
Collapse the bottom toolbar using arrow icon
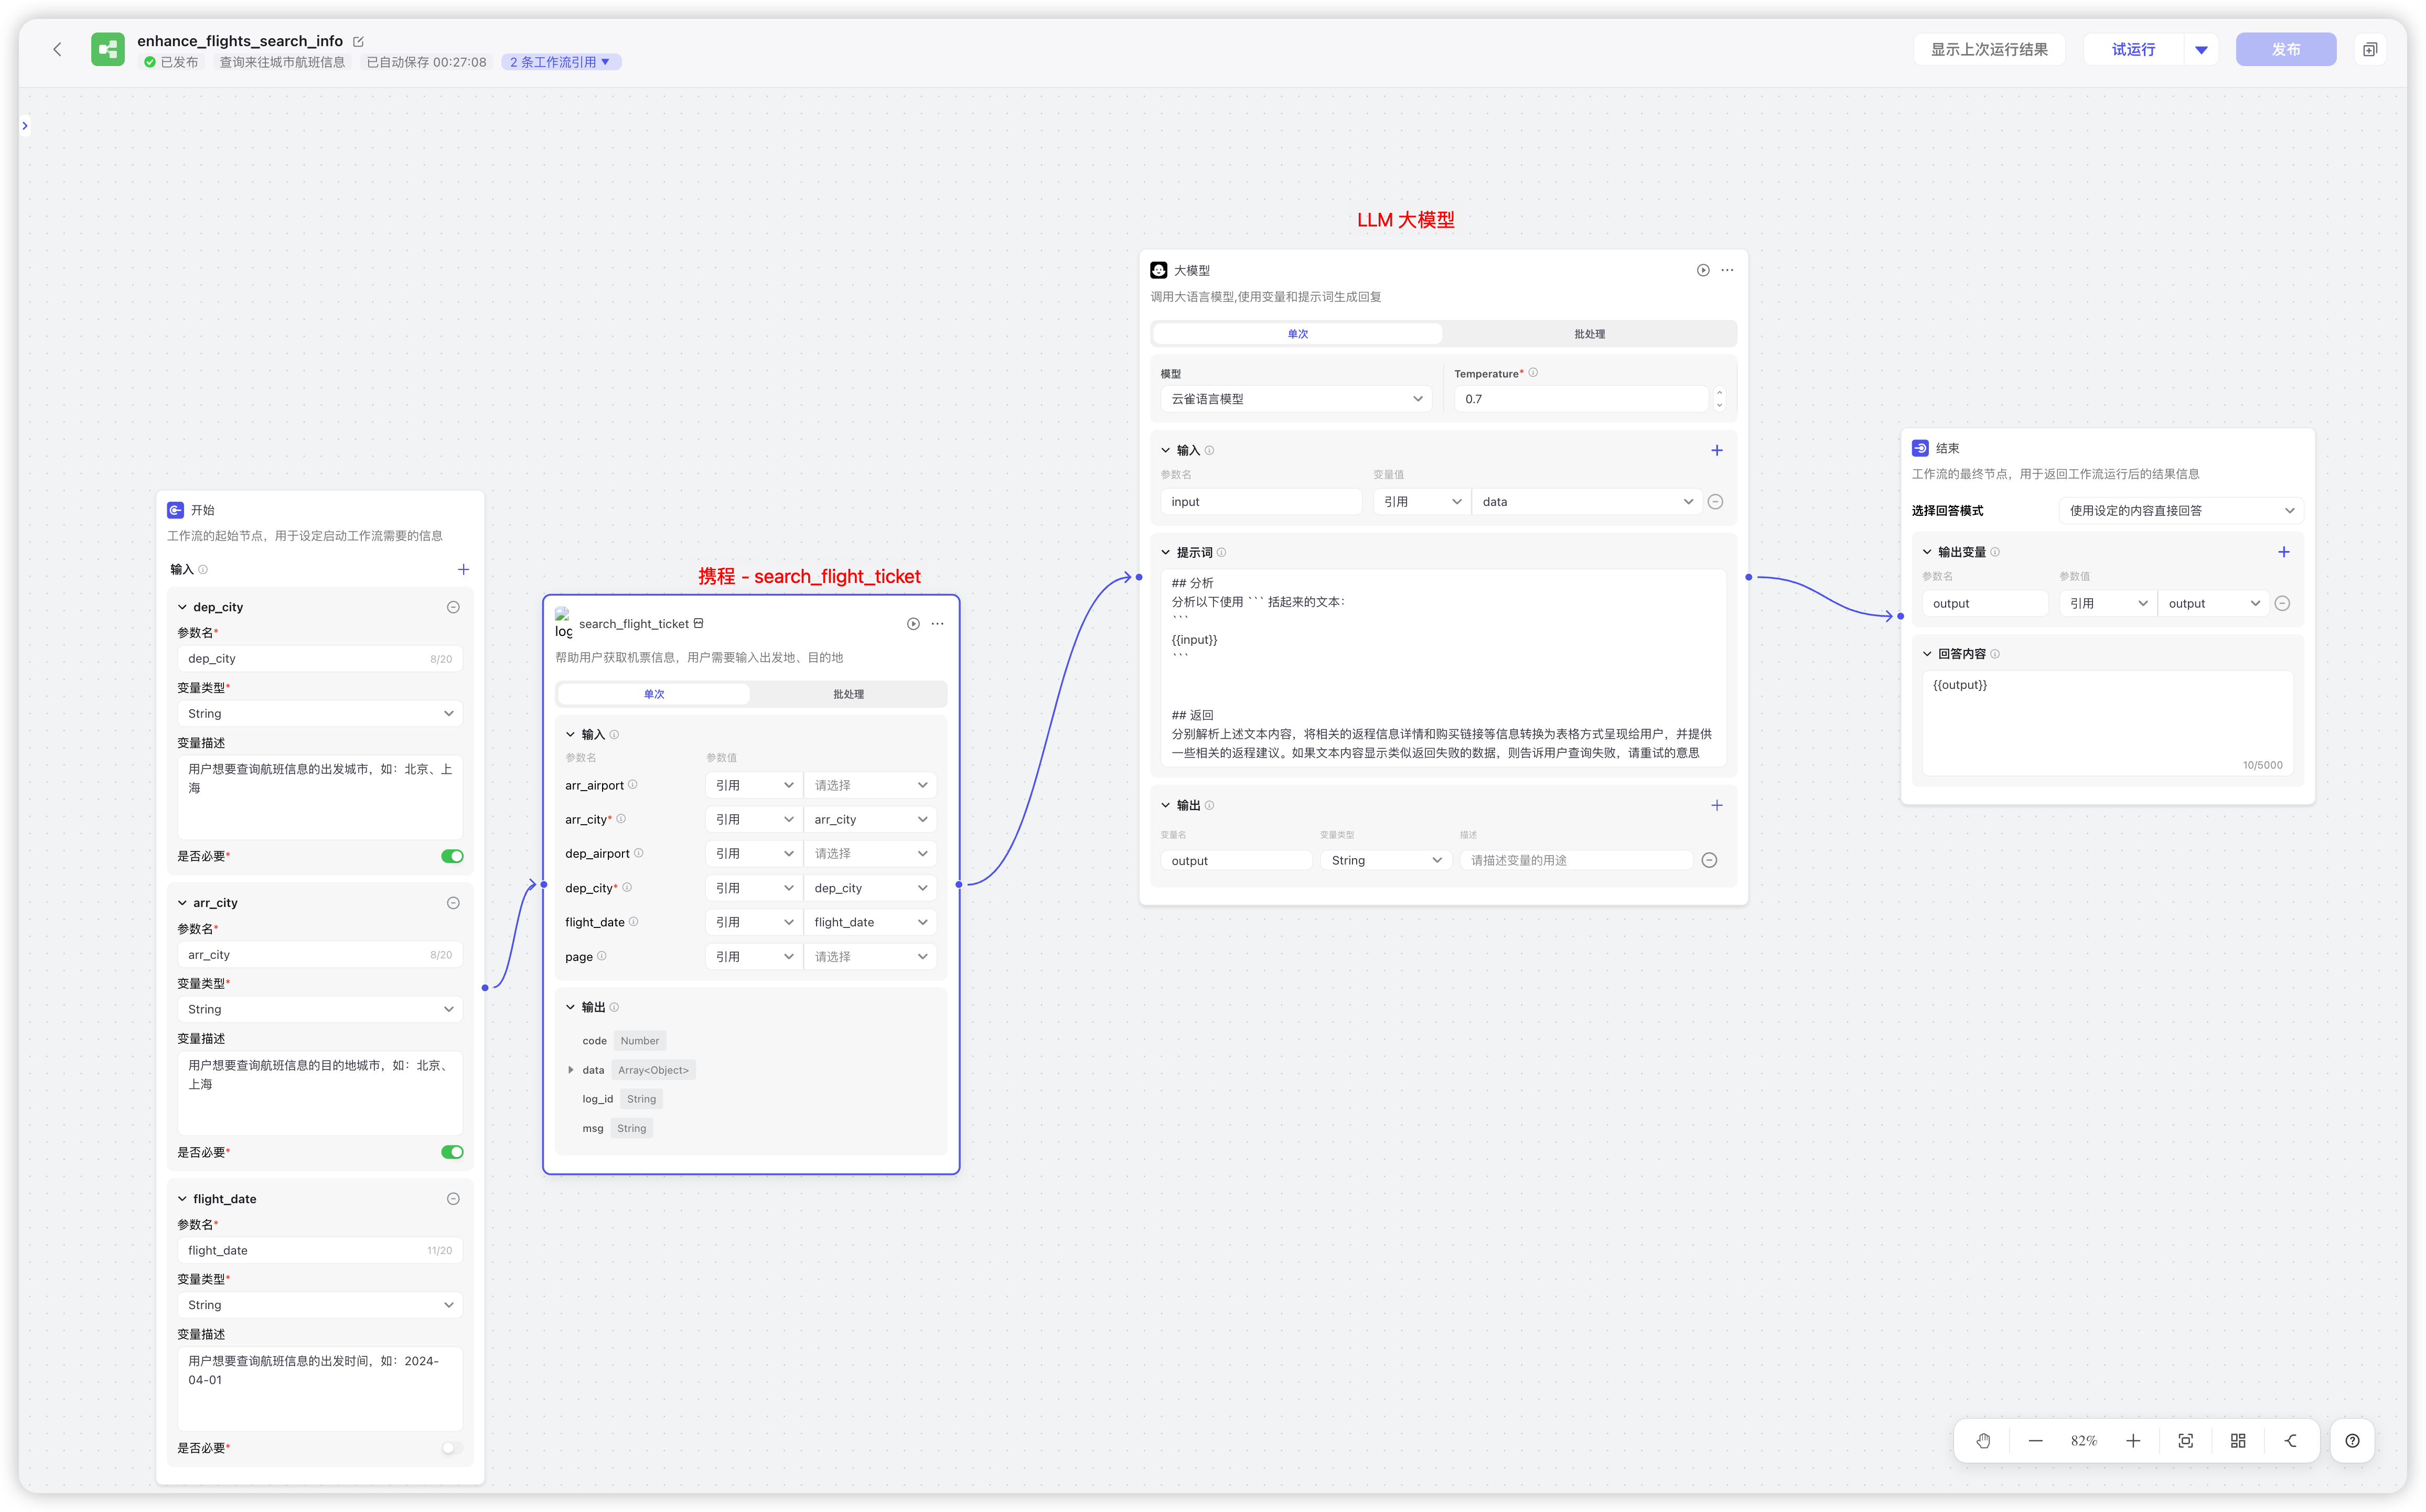pos(2291,1440)
